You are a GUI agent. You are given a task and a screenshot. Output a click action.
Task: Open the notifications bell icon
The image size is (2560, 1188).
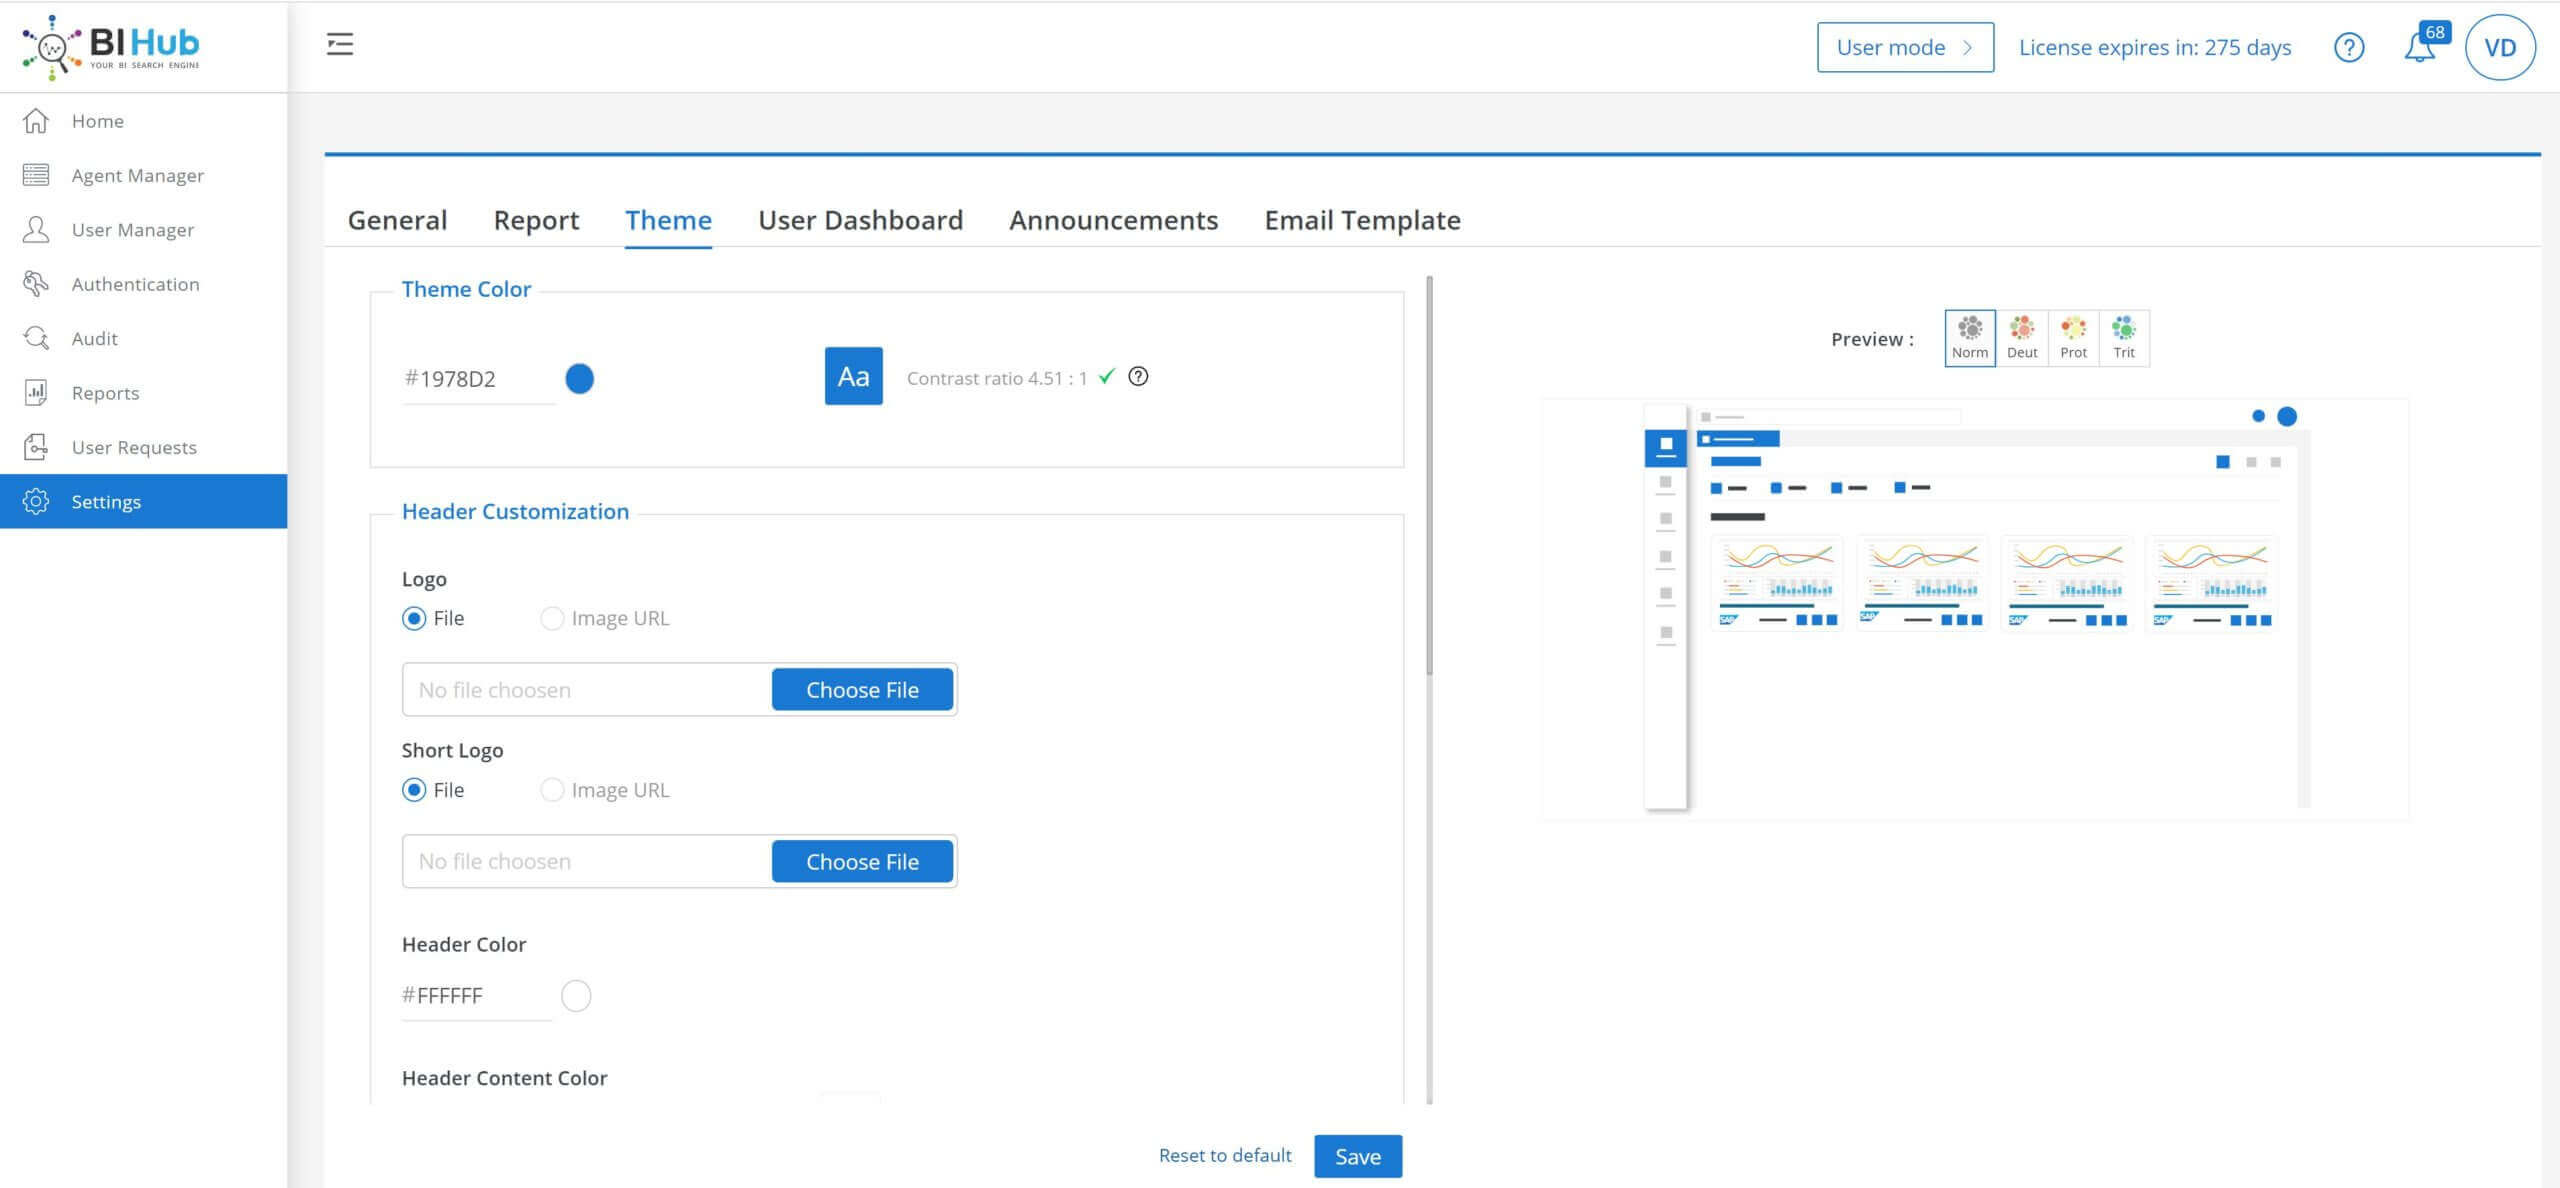point(2419,48)
